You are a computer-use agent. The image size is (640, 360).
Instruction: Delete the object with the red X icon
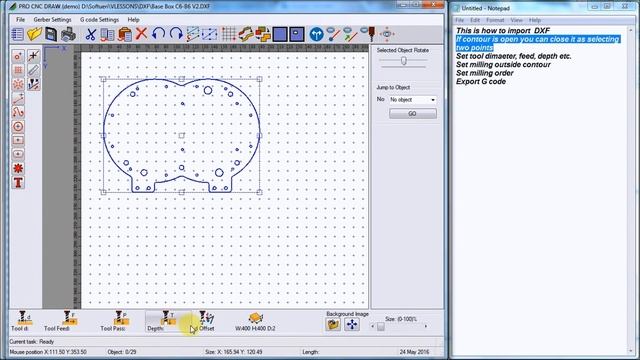click(x=141, y=33)
